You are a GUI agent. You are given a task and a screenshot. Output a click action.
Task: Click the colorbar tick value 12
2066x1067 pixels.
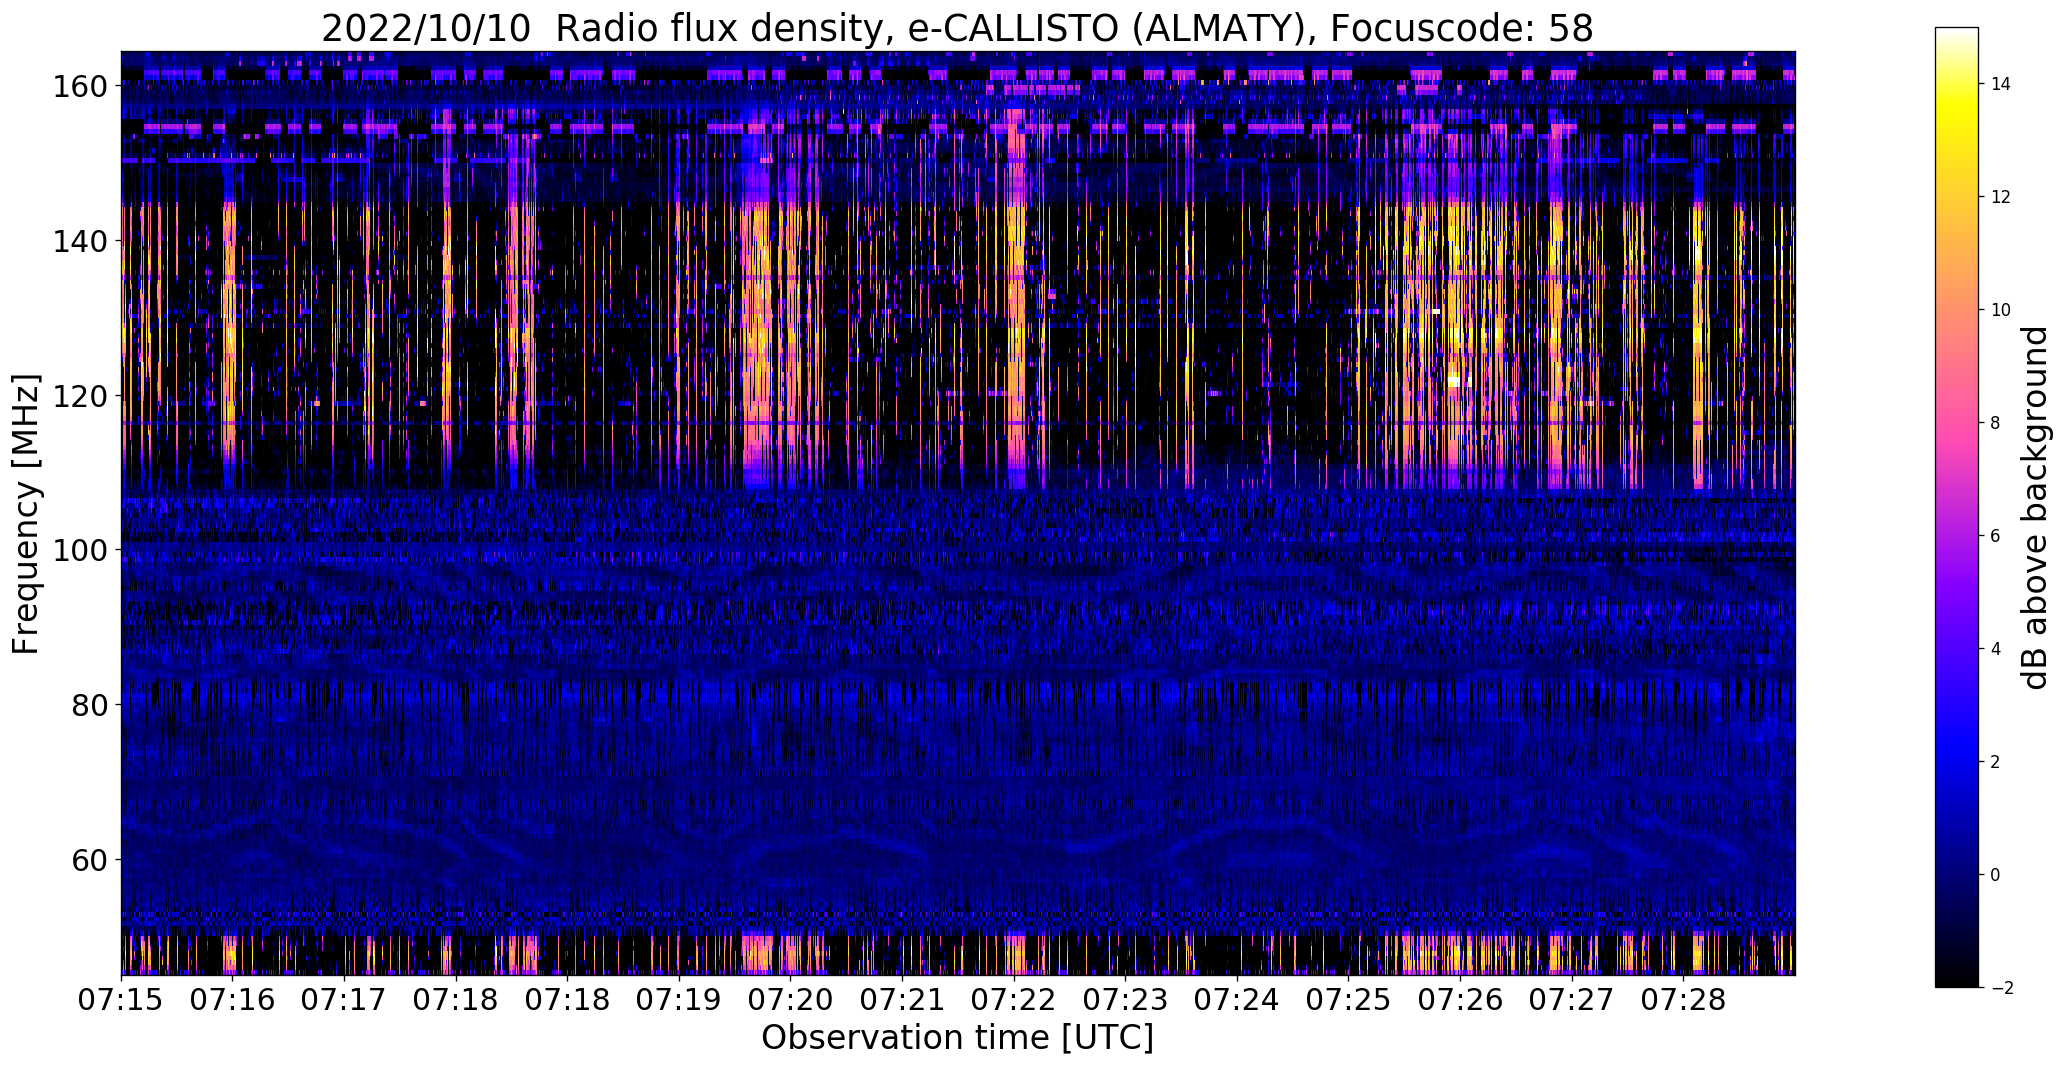[2001, 197]
